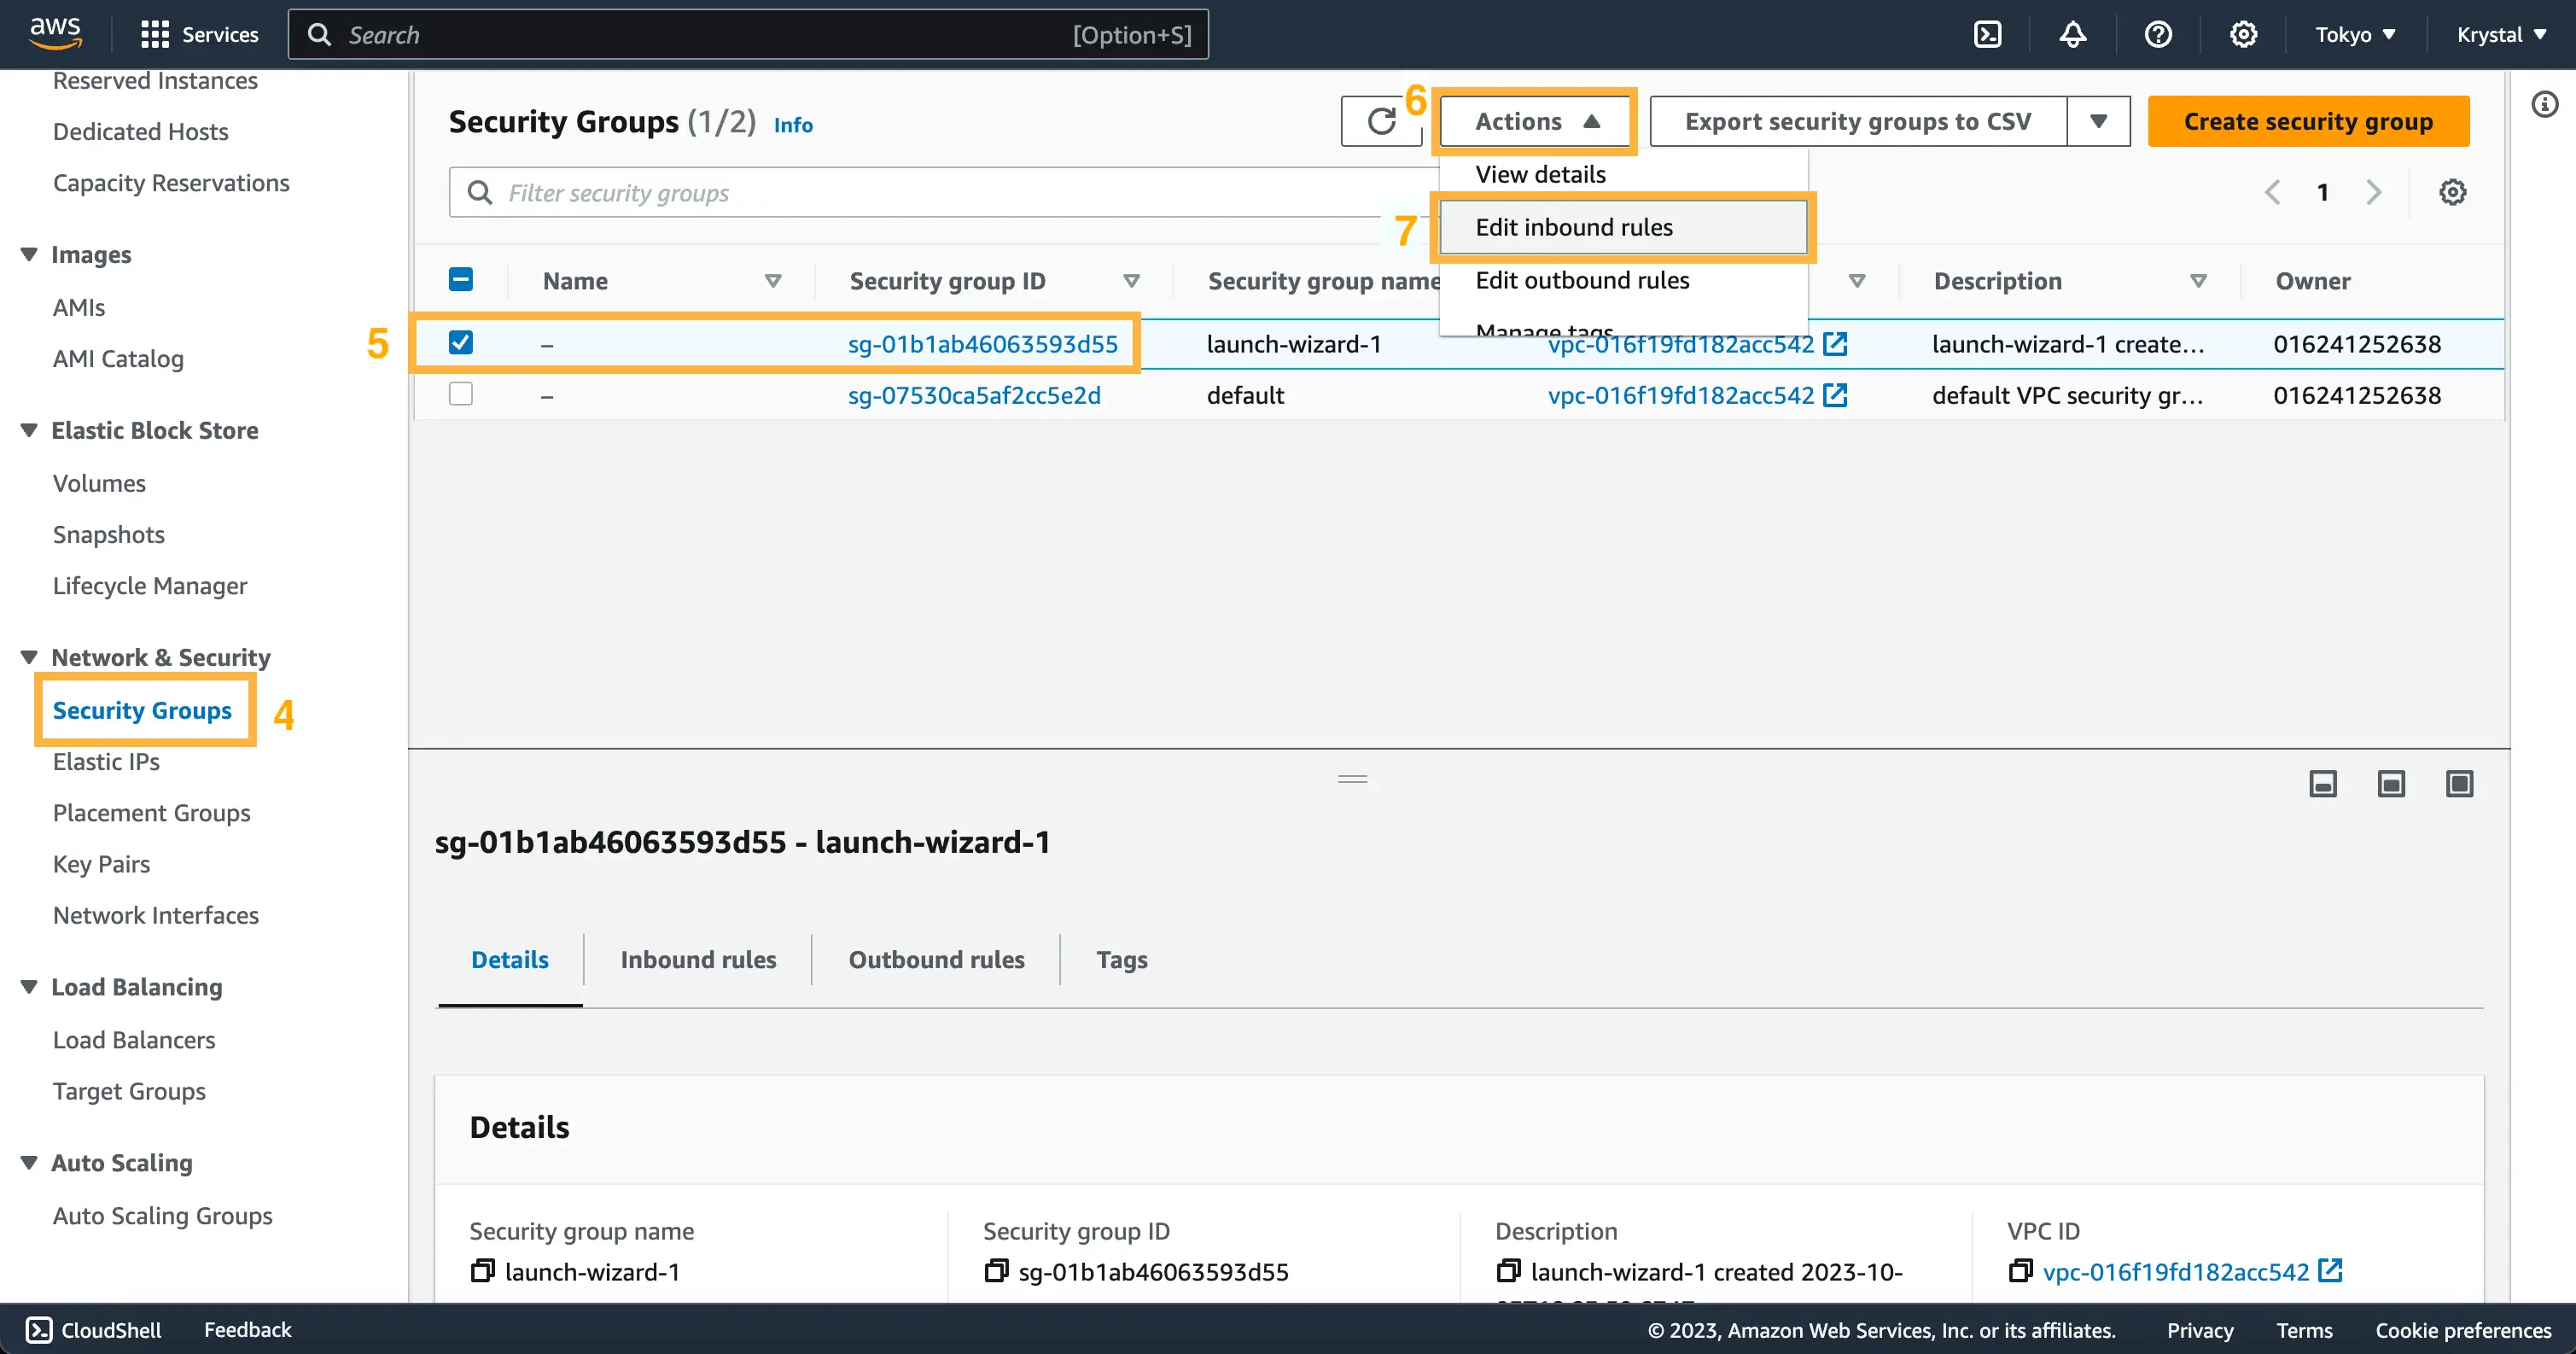
Task: Click Create security group button
Action: click(x=2308, y=121)
